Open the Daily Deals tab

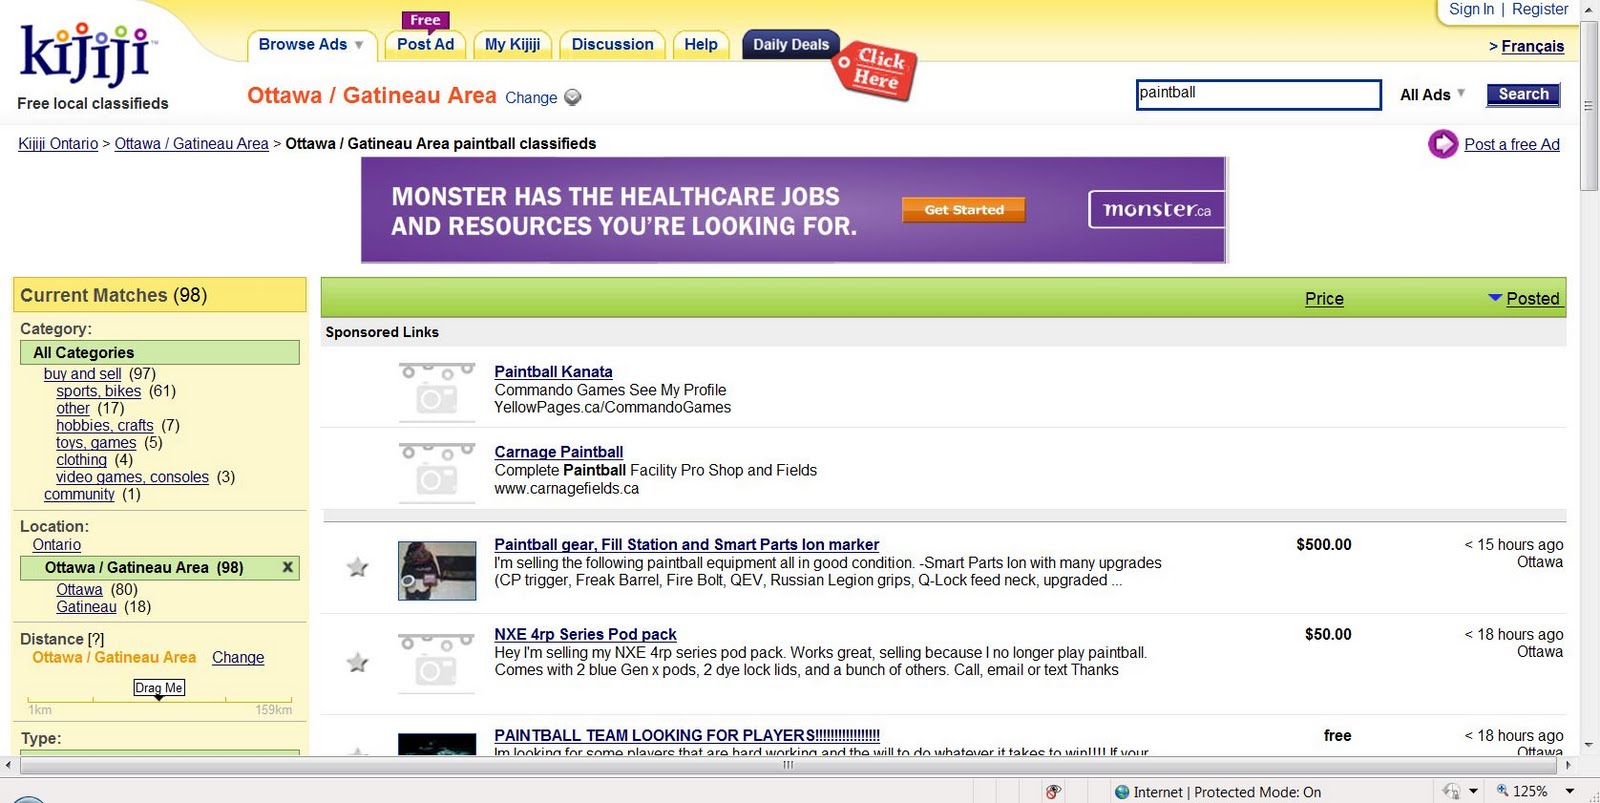[x=790, y=44]
